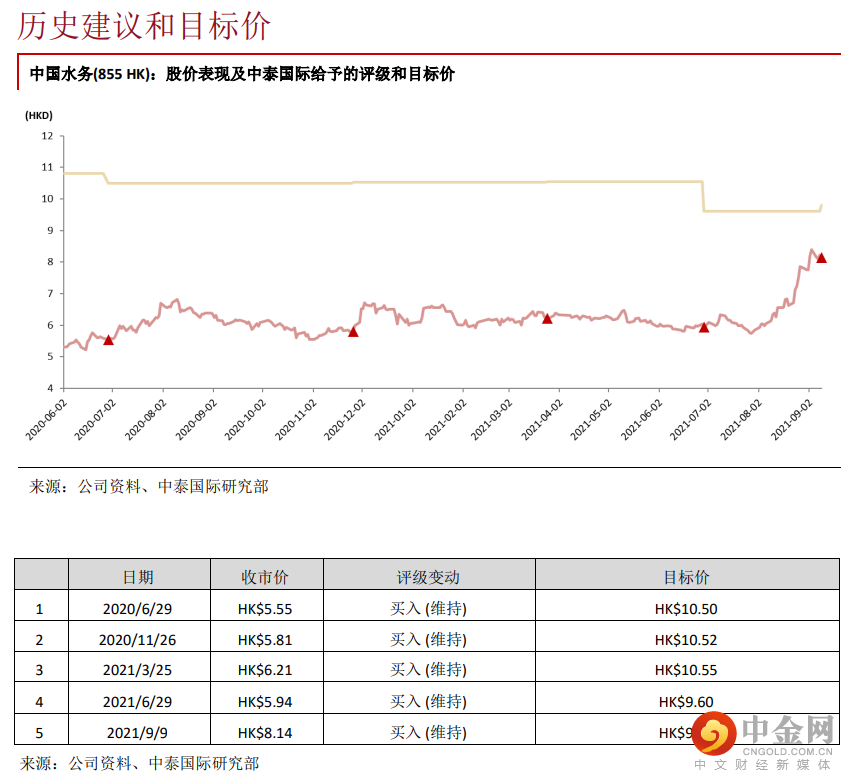Screen dimensions: 848x783
Task: Click the target price HK$10.52
Action: [686, 640]
